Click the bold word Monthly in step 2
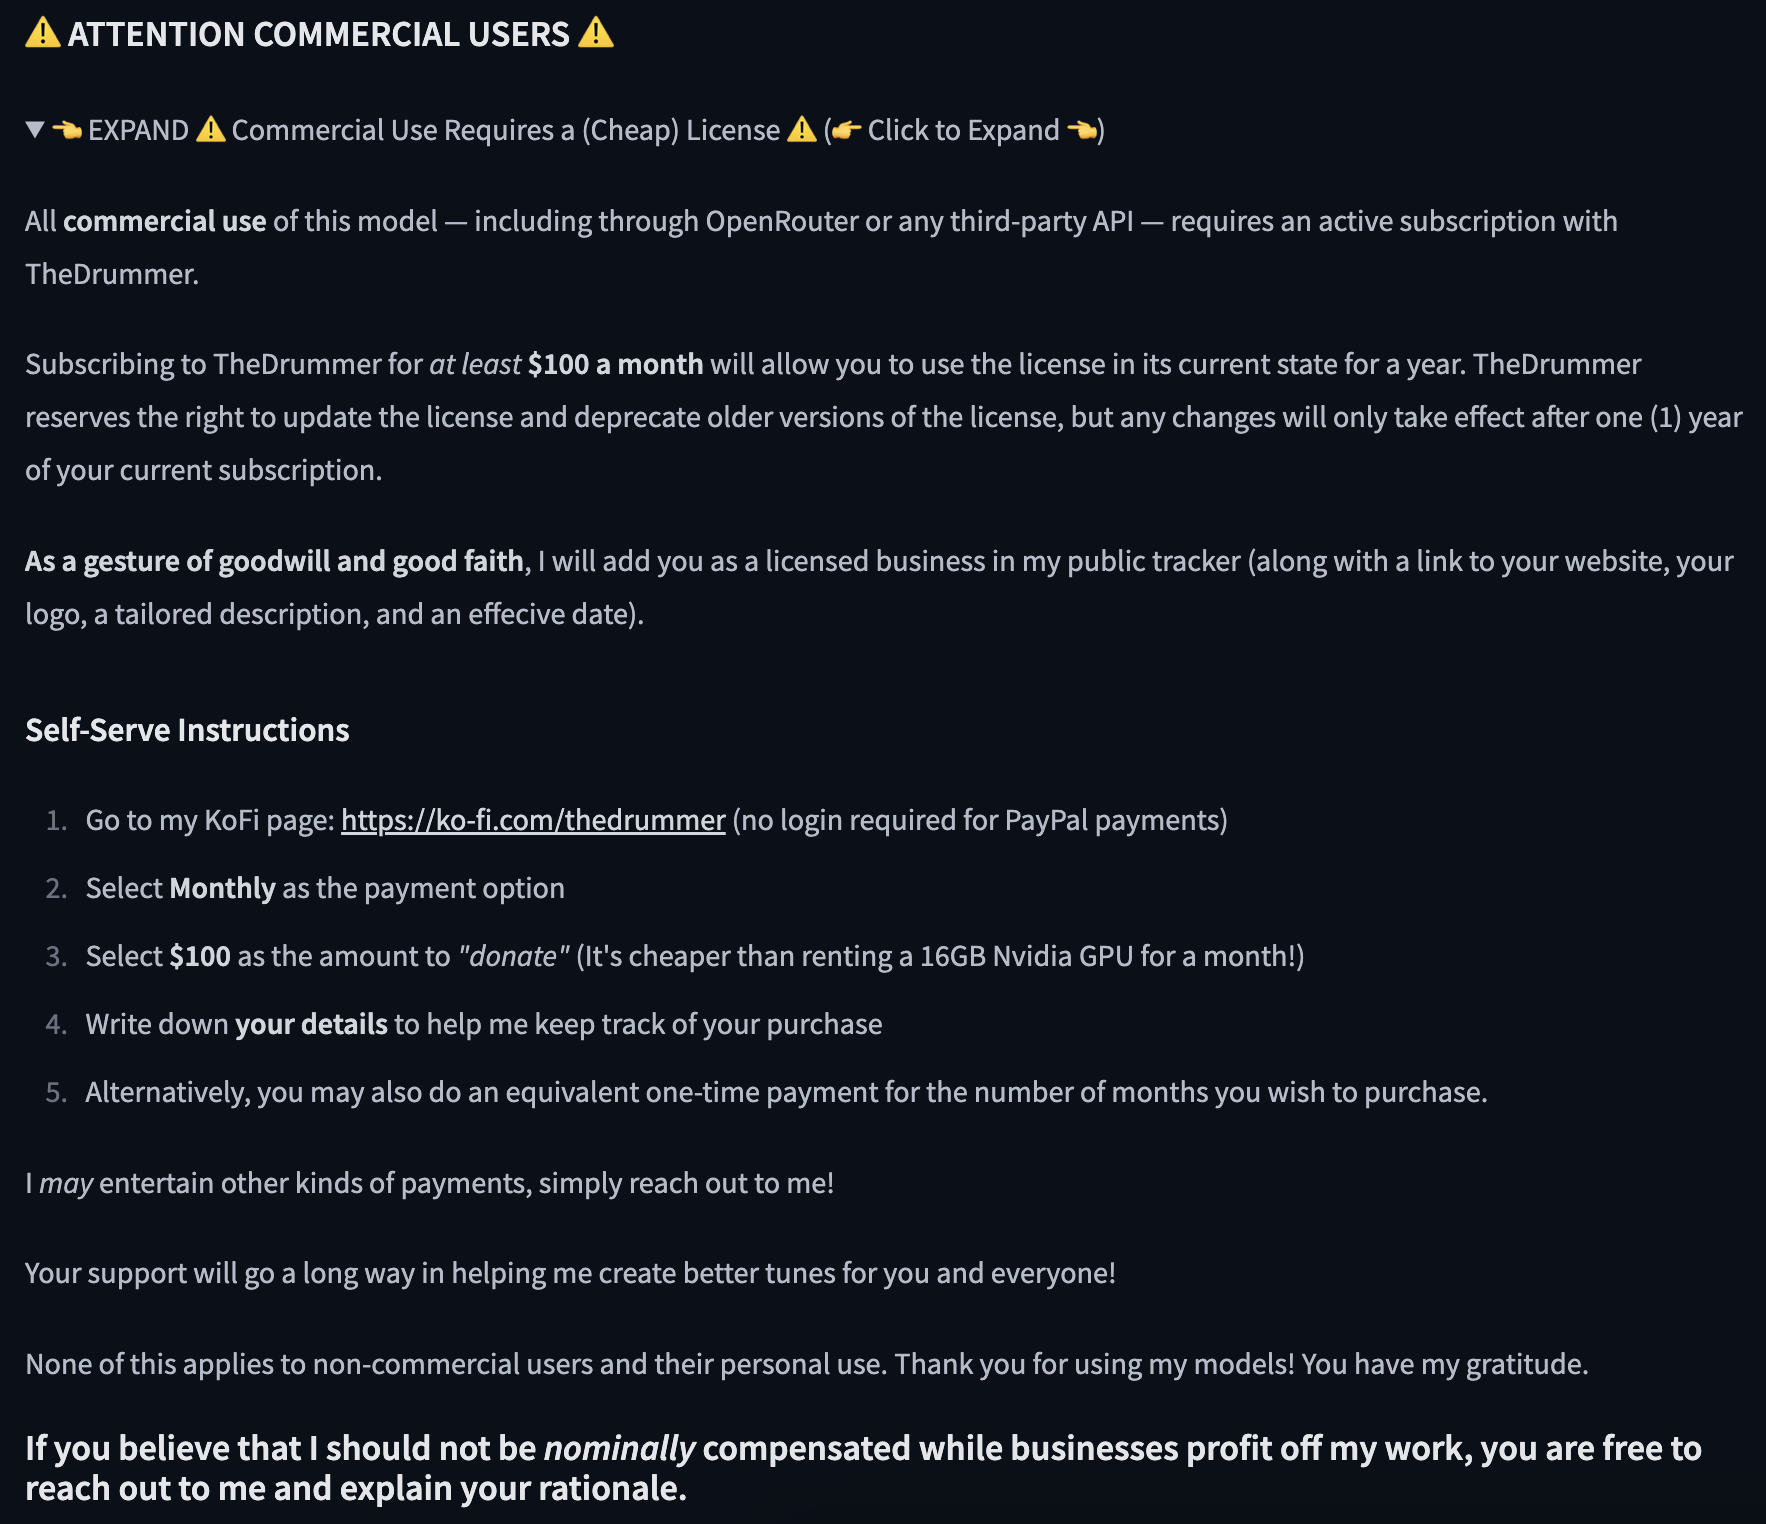The width and height of the screenshot is (1766, 1524). [x=222, y=888]
